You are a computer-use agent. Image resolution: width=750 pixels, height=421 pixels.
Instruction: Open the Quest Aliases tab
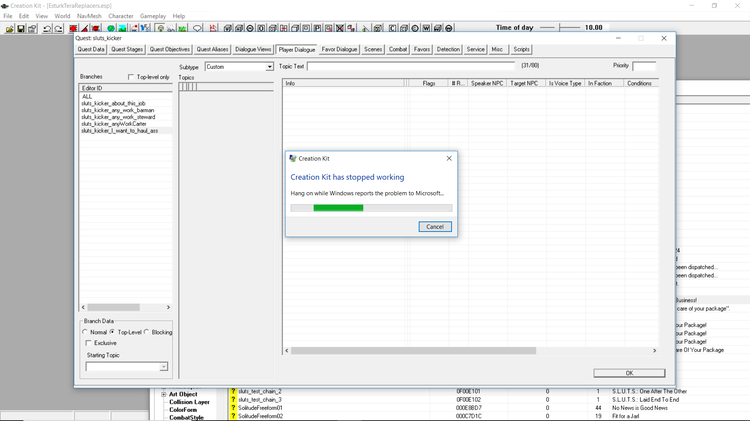tap(212, 49)
